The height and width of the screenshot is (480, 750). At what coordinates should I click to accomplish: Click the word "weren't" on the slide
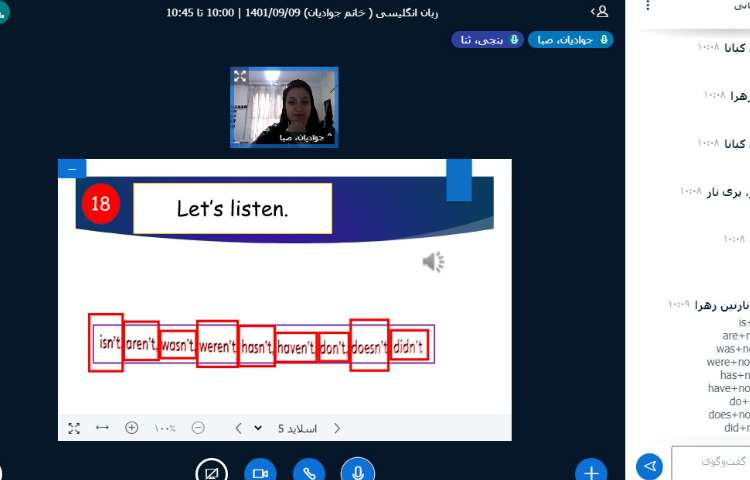click(x=218, y=346)
